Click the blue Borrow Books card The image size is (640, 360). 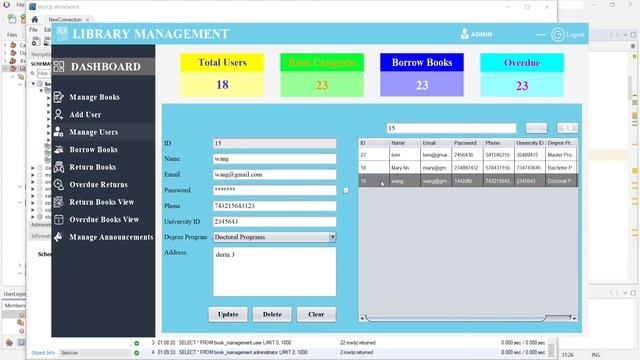pos(422,75)
